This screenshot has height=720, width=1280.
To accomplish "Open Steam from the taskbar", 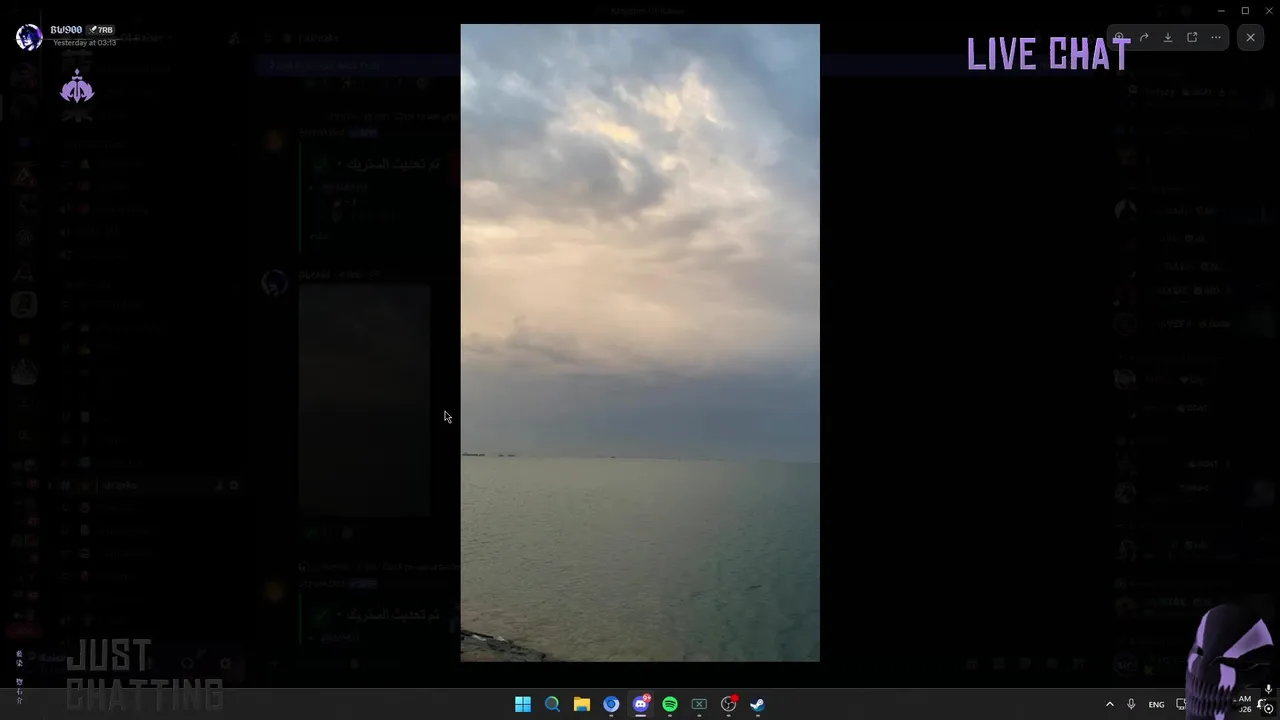I will [758, 704].
